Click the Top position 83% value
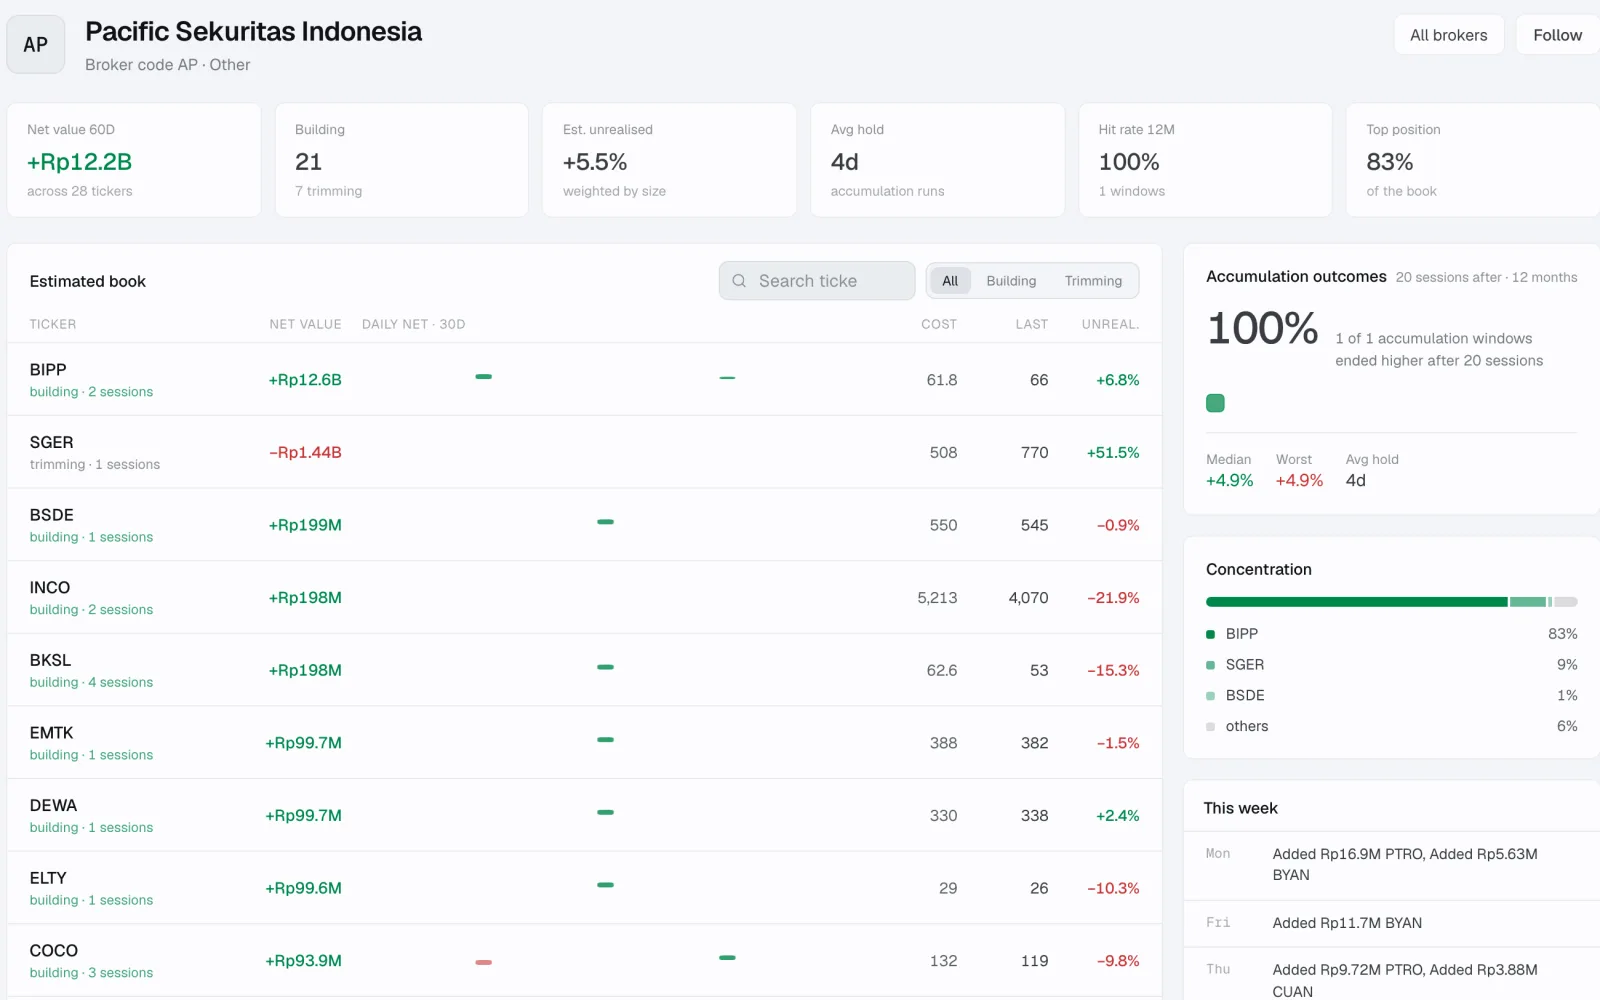This screenshot has height=1000, width=1600. coord(1390,162)
